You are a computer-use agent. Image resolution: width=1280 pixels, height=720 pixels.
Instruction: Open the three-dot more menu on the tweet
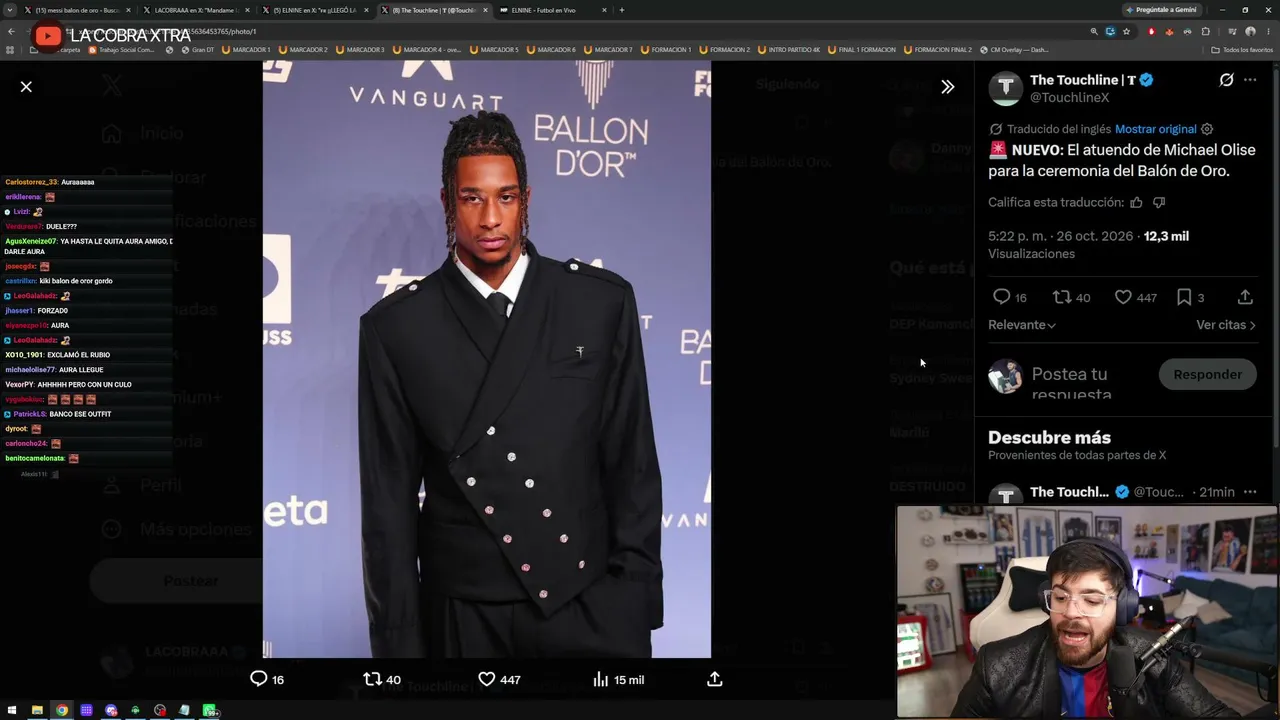pyautogui.click(x=1250, y=80)
